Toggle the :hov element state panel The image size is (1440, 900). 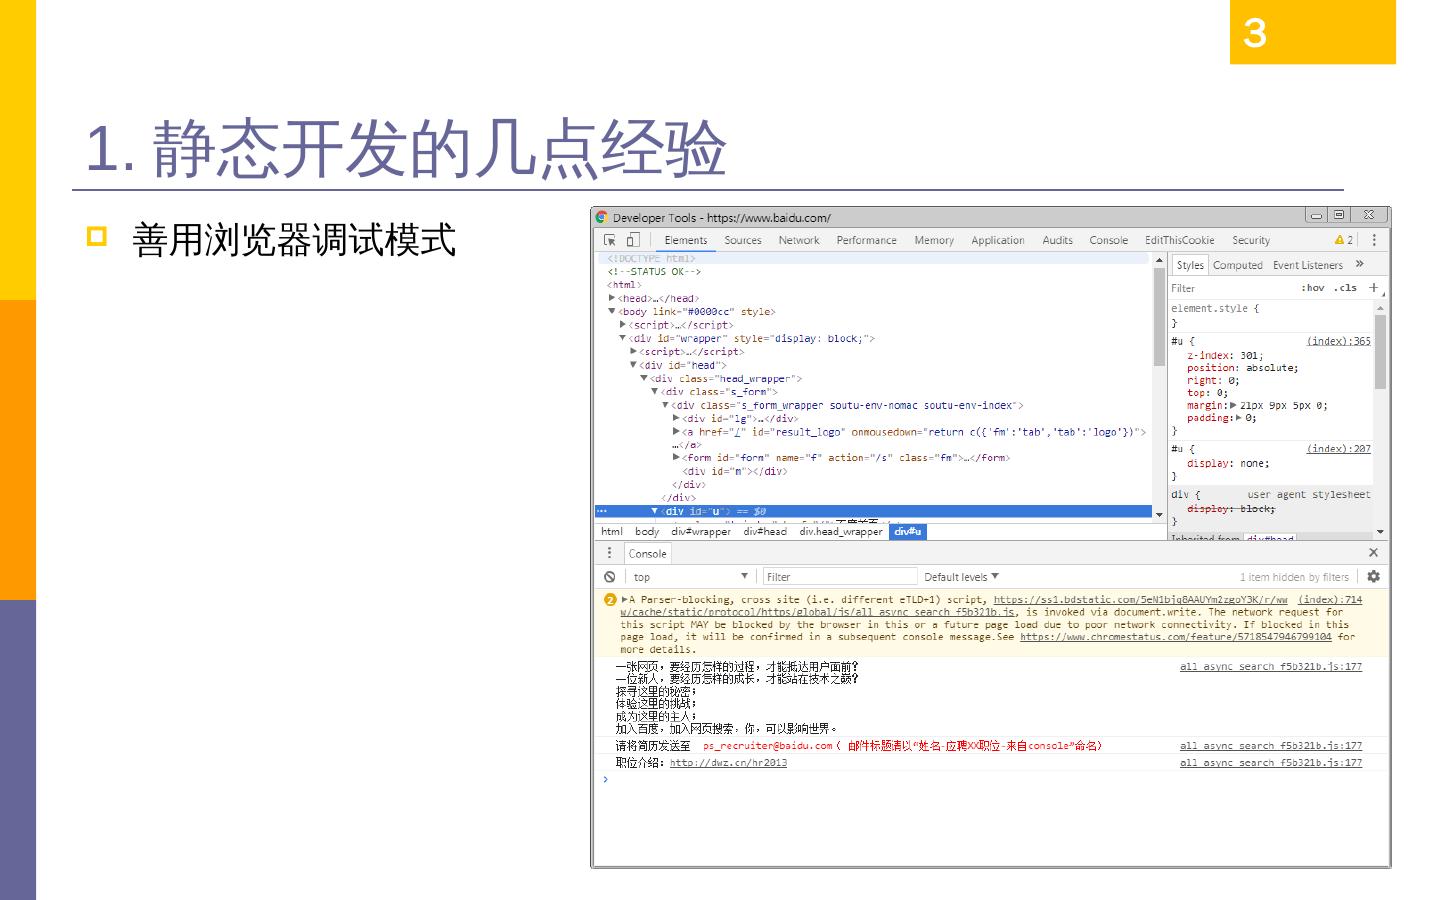pos(1313,288)
